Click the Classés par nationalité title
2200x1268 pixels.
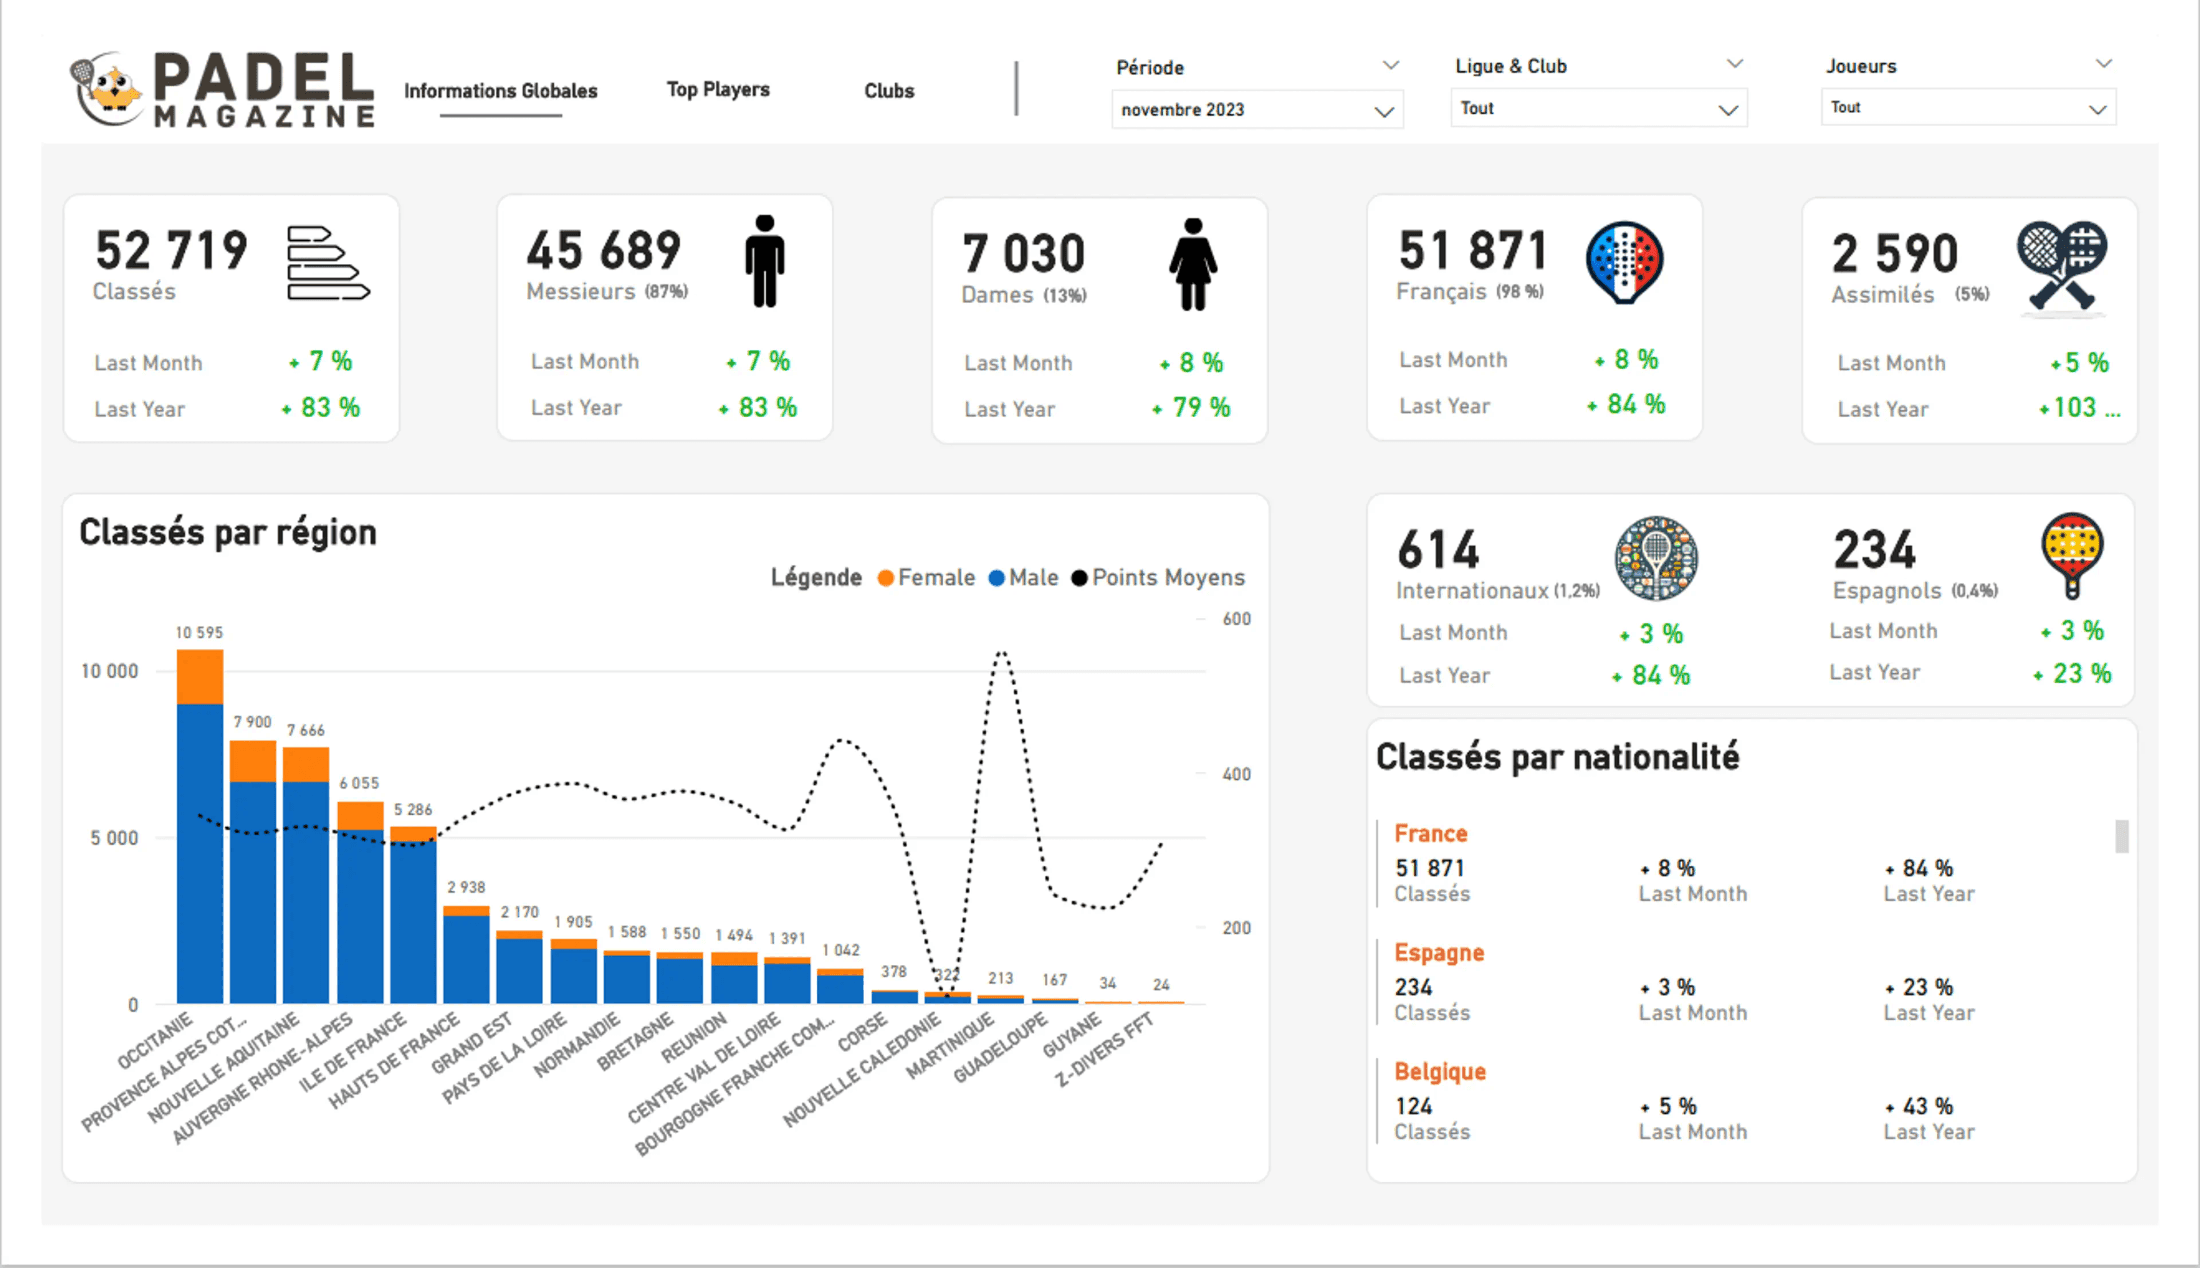[x=1558, y=757]
